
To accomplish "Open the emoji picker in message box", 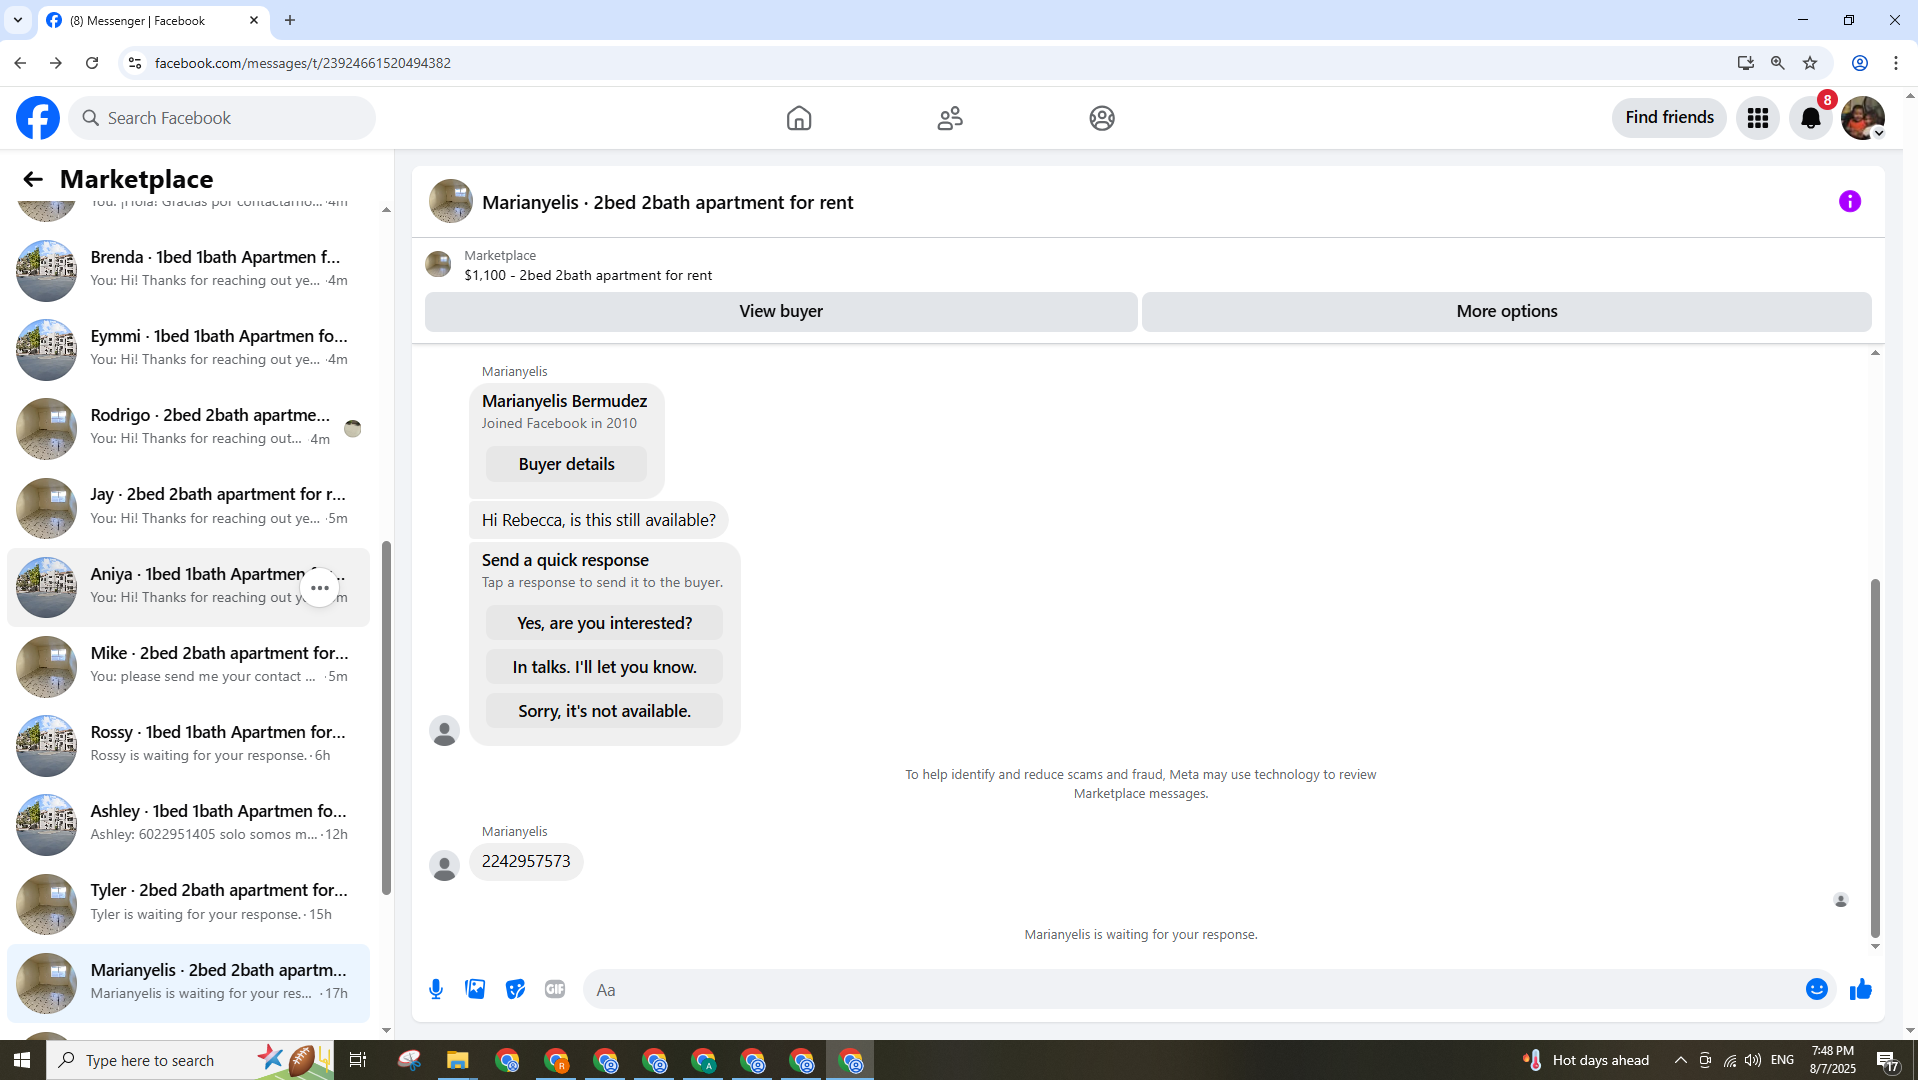I will click(1817, 989).
